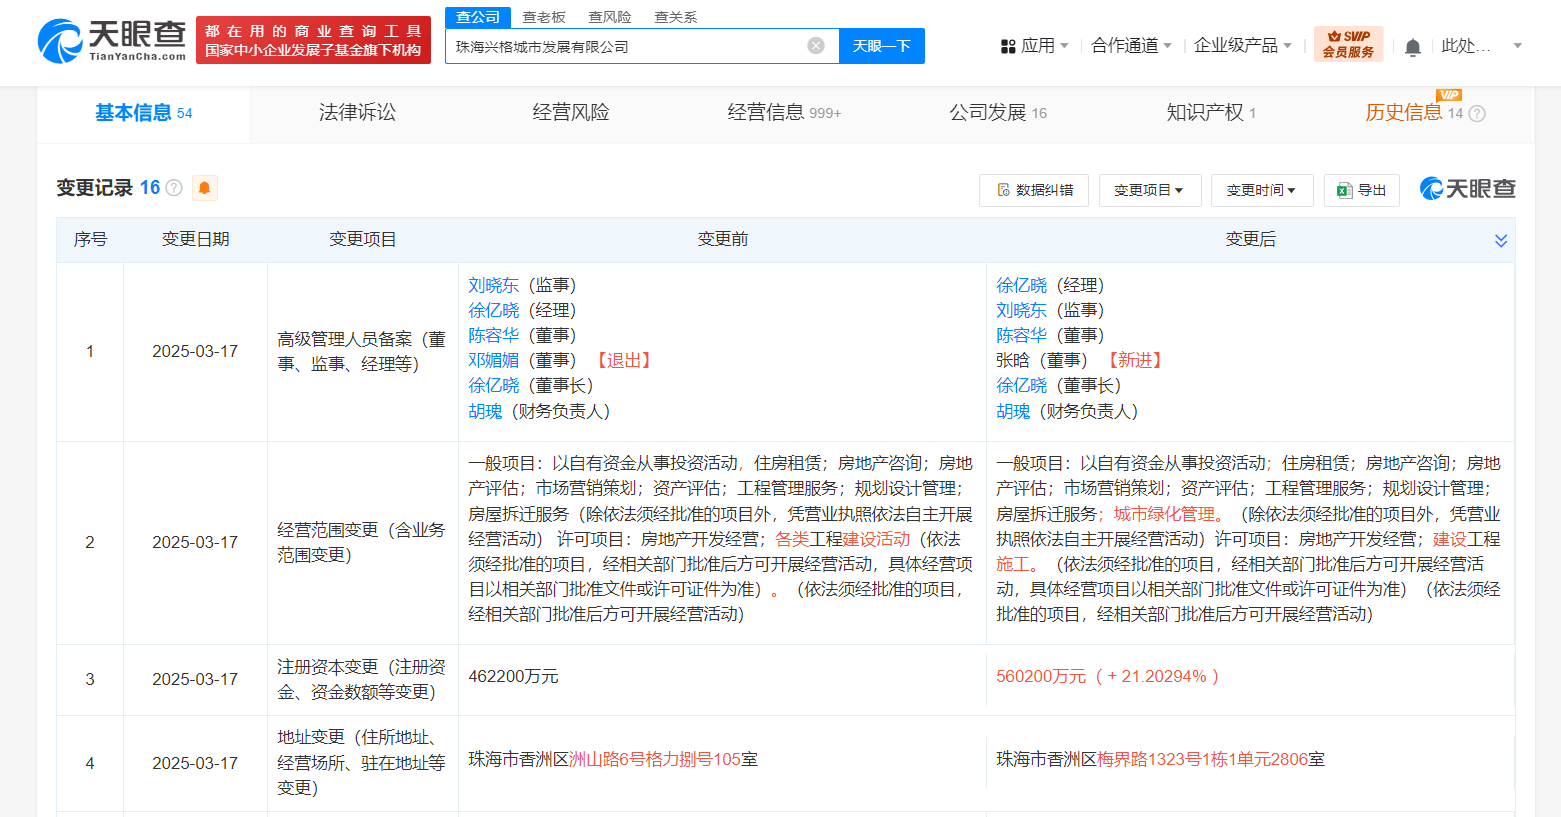Click the 数据纠错 button

click(x=1034, y=190)
